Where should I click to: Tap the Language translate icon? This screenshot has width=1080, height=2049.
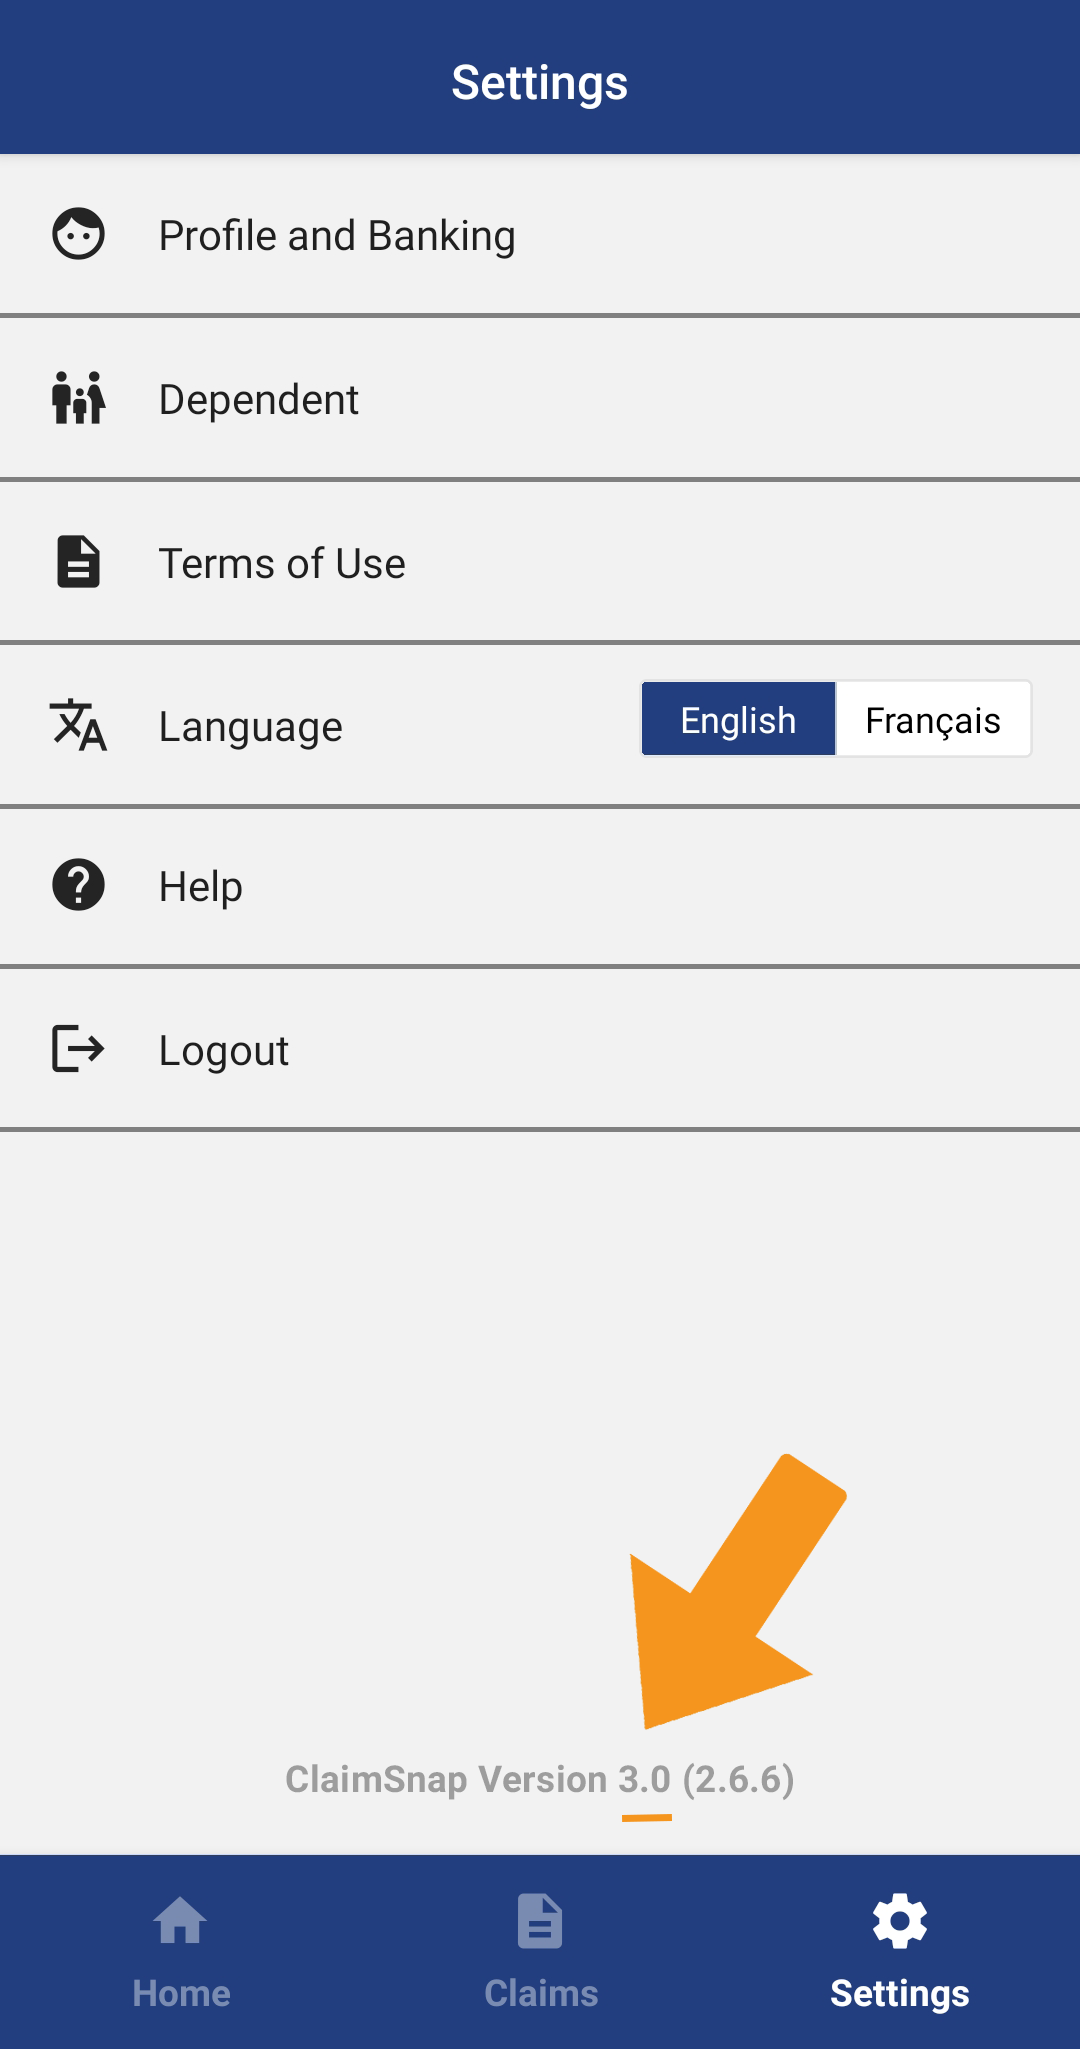(x=78, y=725)
